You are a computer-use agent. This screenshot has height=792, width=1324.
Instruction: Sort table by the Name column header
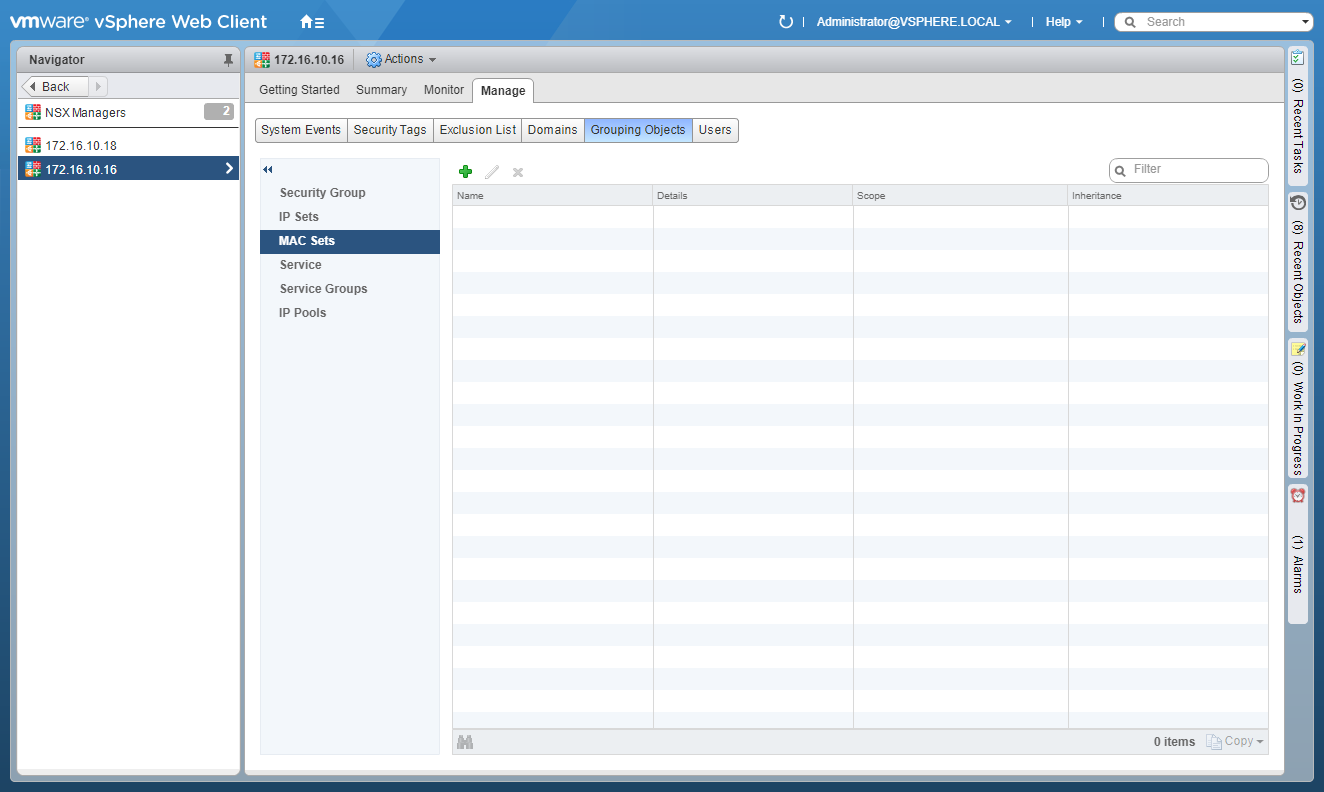point(552,196)
